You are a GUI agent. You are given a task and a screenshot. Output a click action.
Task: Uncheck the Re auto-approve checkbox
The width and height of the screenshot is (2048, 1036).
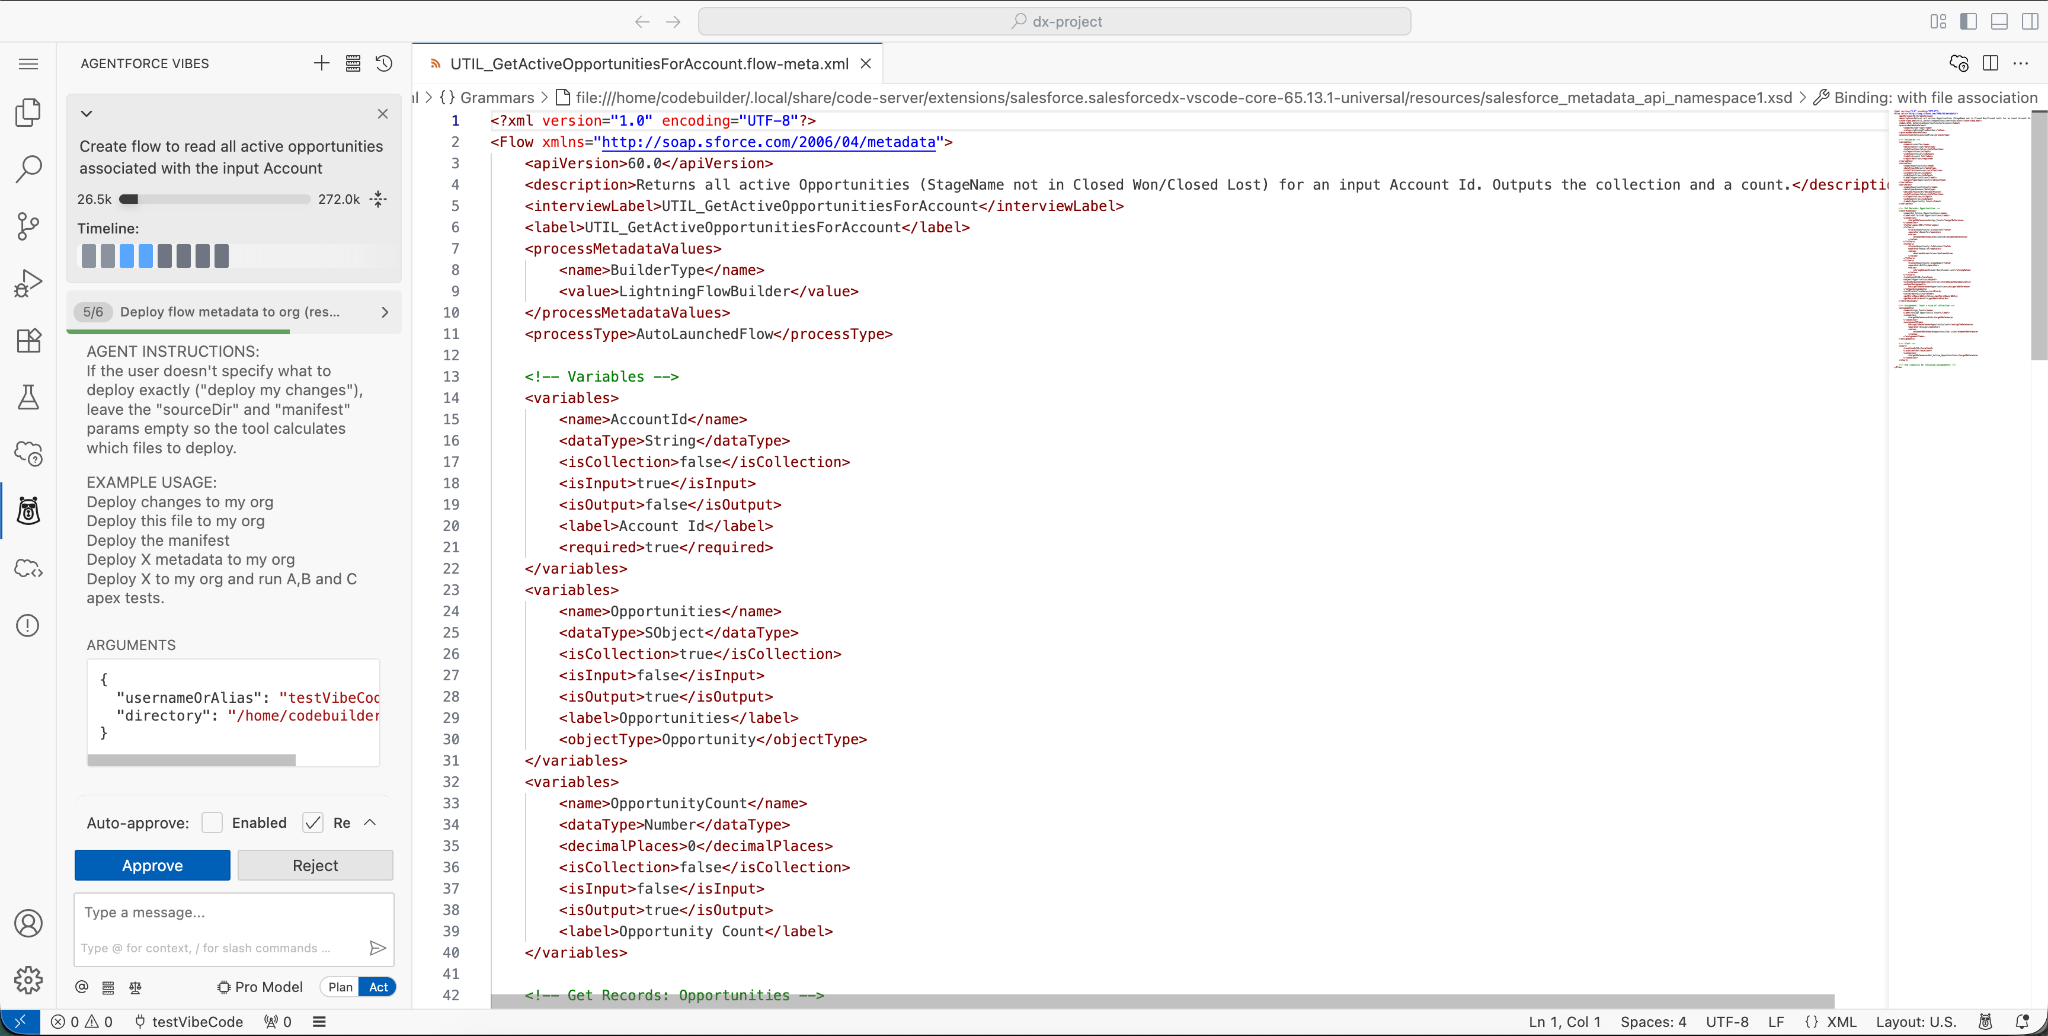(x=313, y=823)
